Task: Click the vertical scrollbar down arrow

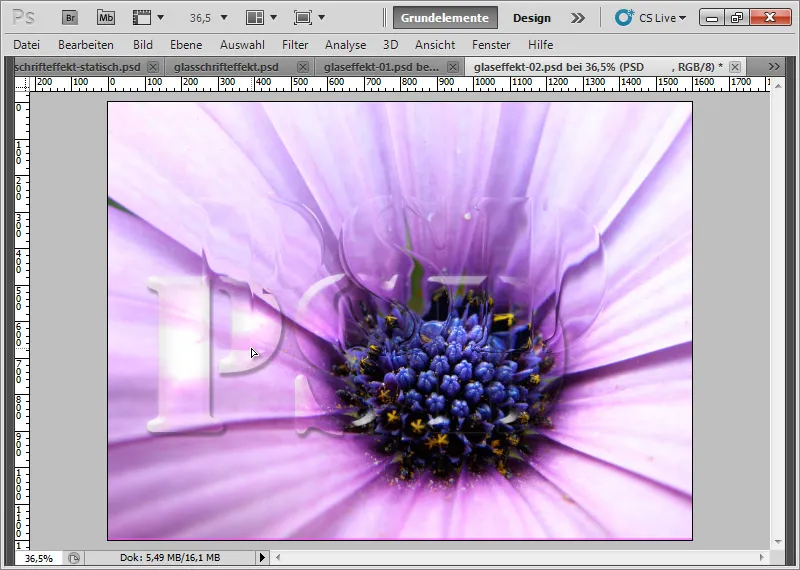Action: click(778, 542)
